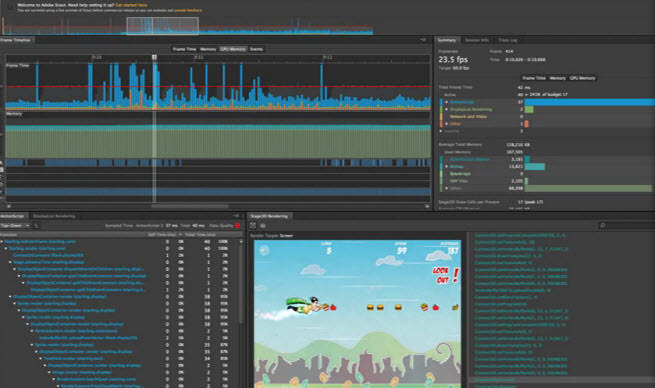This screenshot has height=388, width=655.
Task: Select the Stage3D Rendering panel tab
Action: [269, 216]
